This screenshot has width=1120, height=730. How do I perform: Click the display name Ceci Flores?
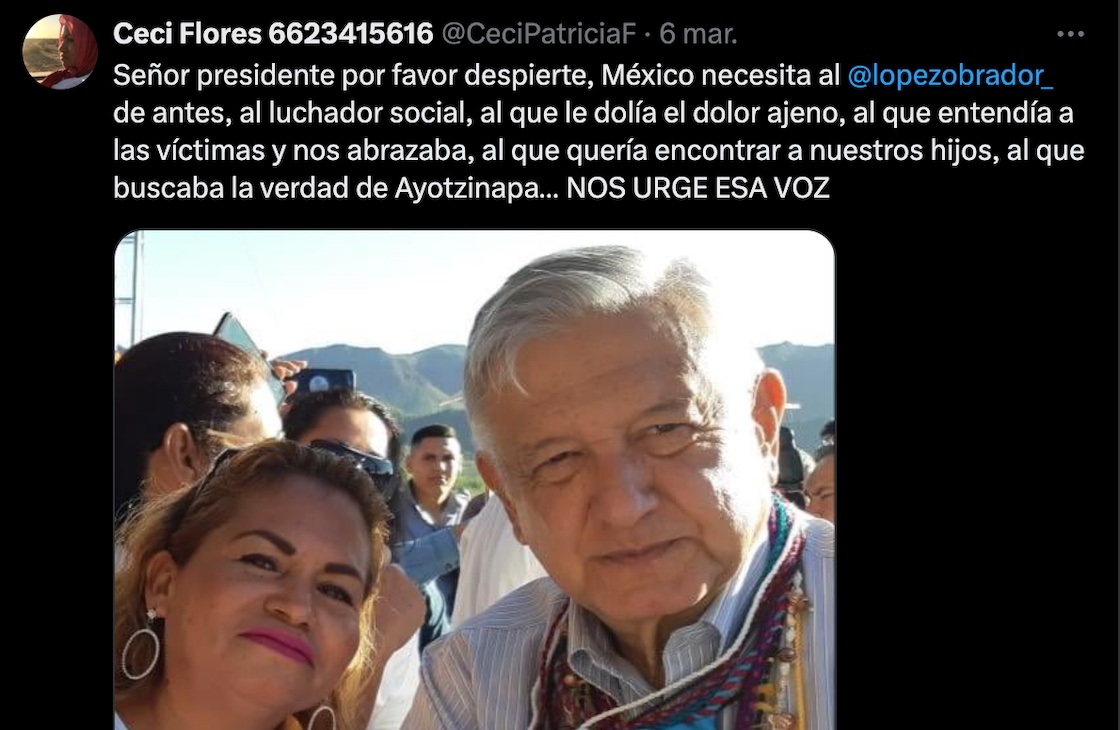187,34
